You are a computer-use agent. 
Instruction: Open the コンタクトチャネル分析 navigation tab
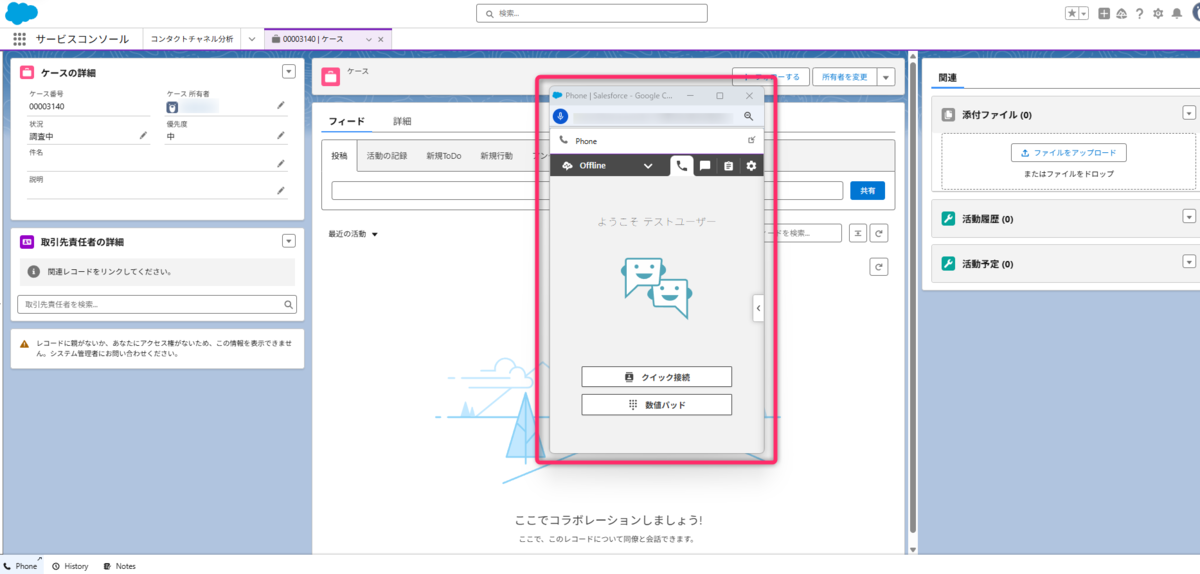click(192, 39)
